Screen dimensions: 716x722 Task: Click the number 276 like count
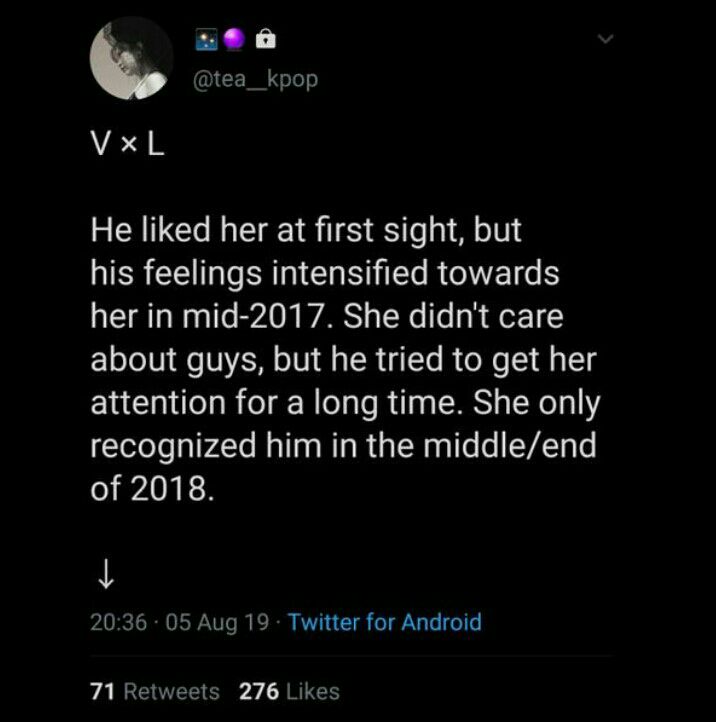(x=259, y=691)
